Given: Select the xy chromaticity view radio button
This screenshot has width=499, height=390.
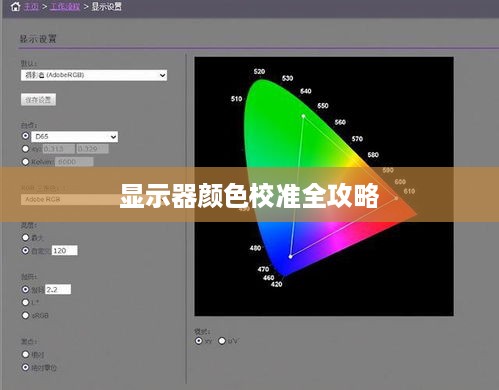Looking at the screenshot, I should tap(199, 341).
